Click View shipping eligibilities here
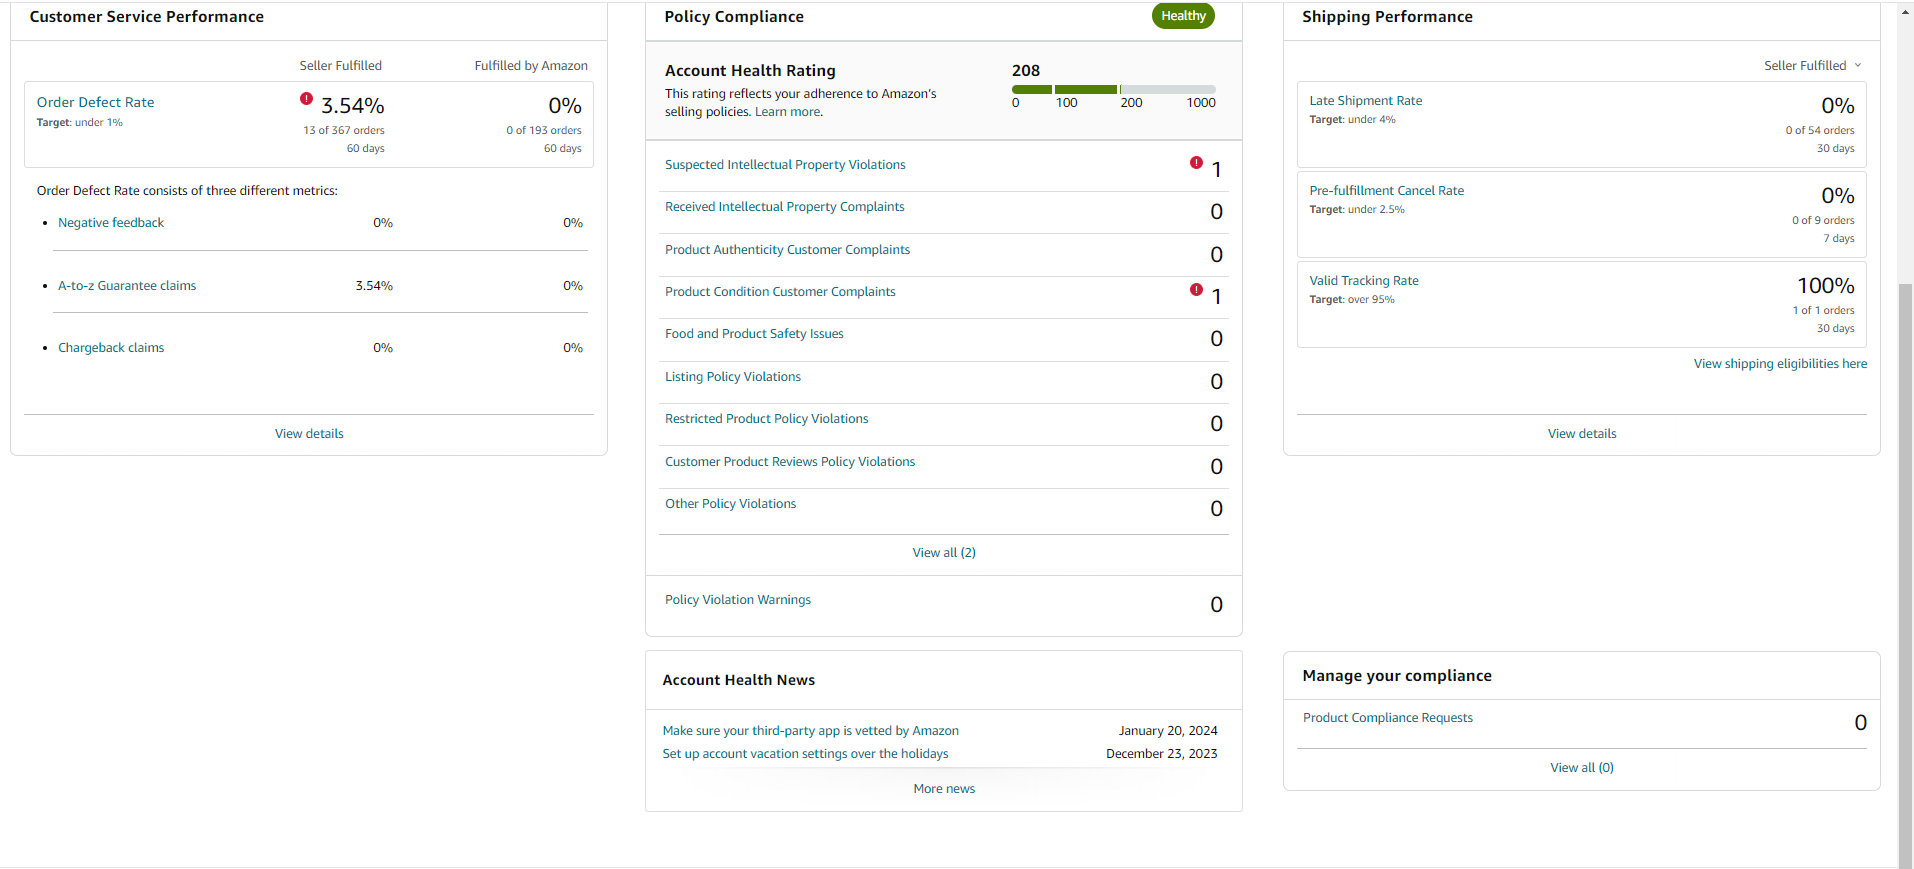The image size is (1914, 869). (x=1780, y=364)
